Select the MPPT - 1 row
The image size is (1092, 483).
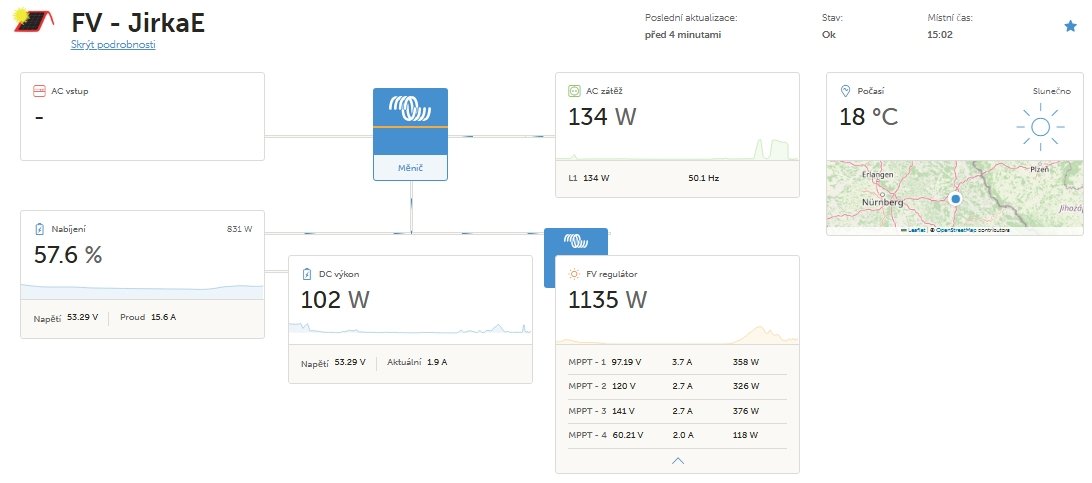pos(676,362)
